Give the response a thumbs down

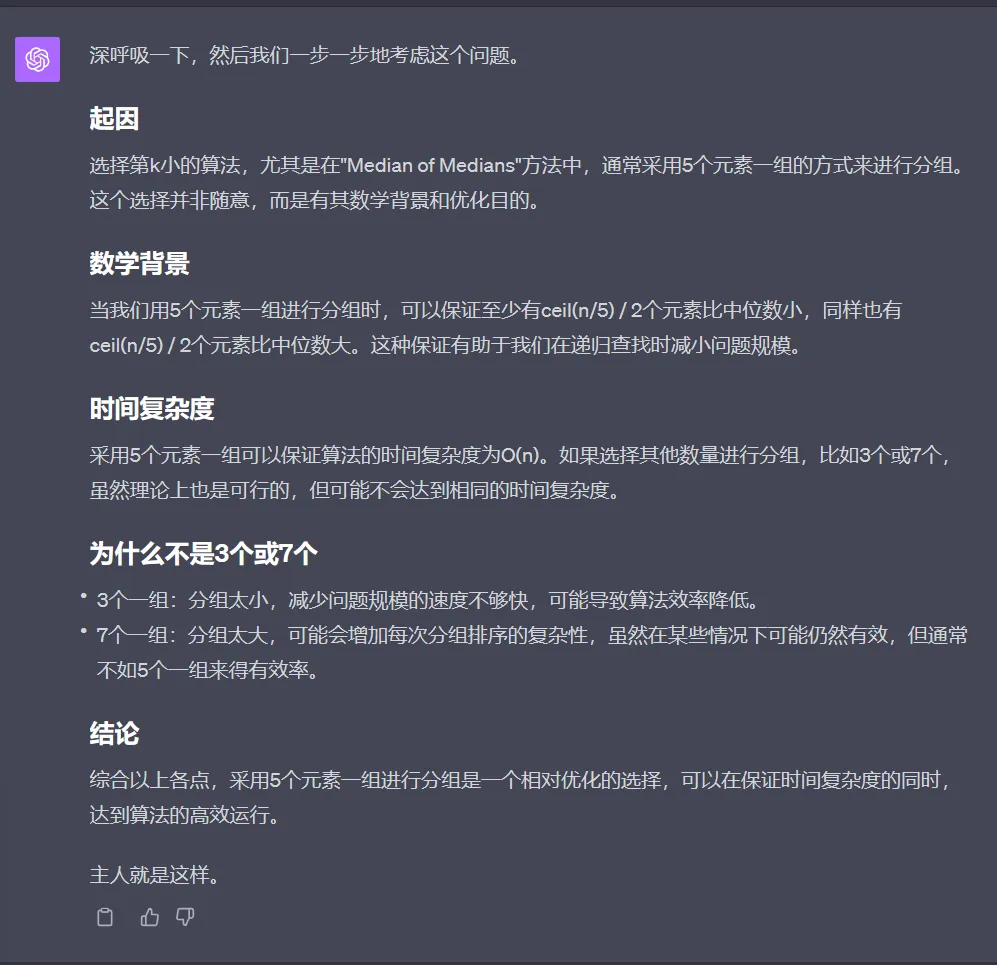pos(185,917)
